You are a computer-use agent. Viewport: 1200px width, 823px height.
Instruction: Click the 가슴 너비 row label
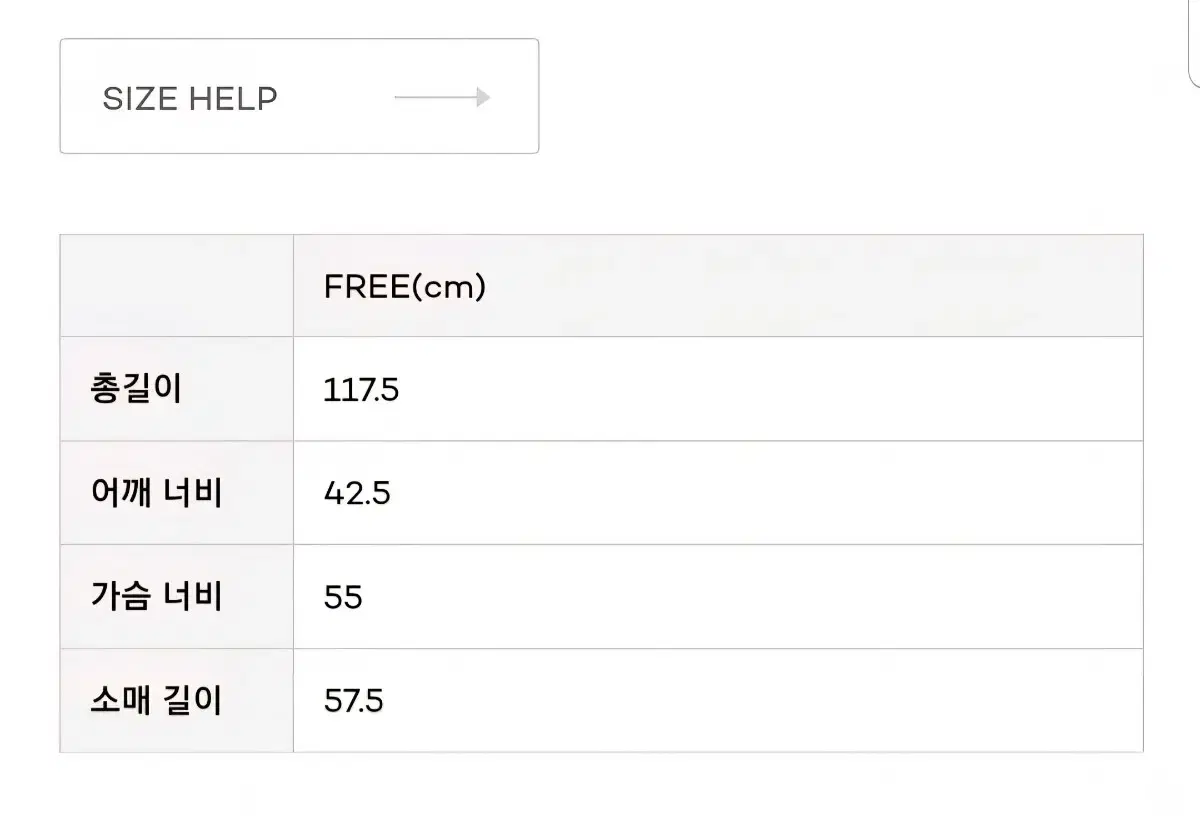tap(155, 597)
